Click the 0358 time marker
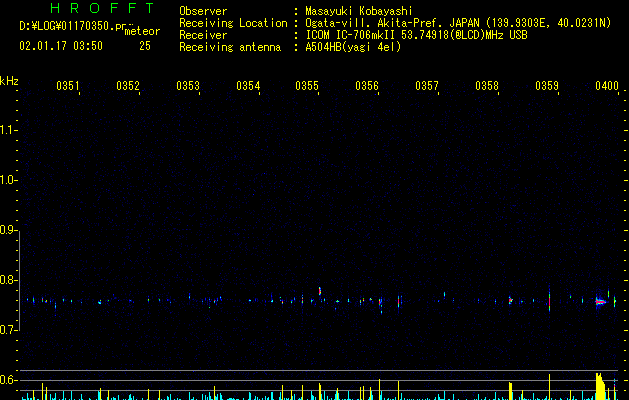Image resolution: width=629 pixels, height=400 pixels. click(487, 85)
